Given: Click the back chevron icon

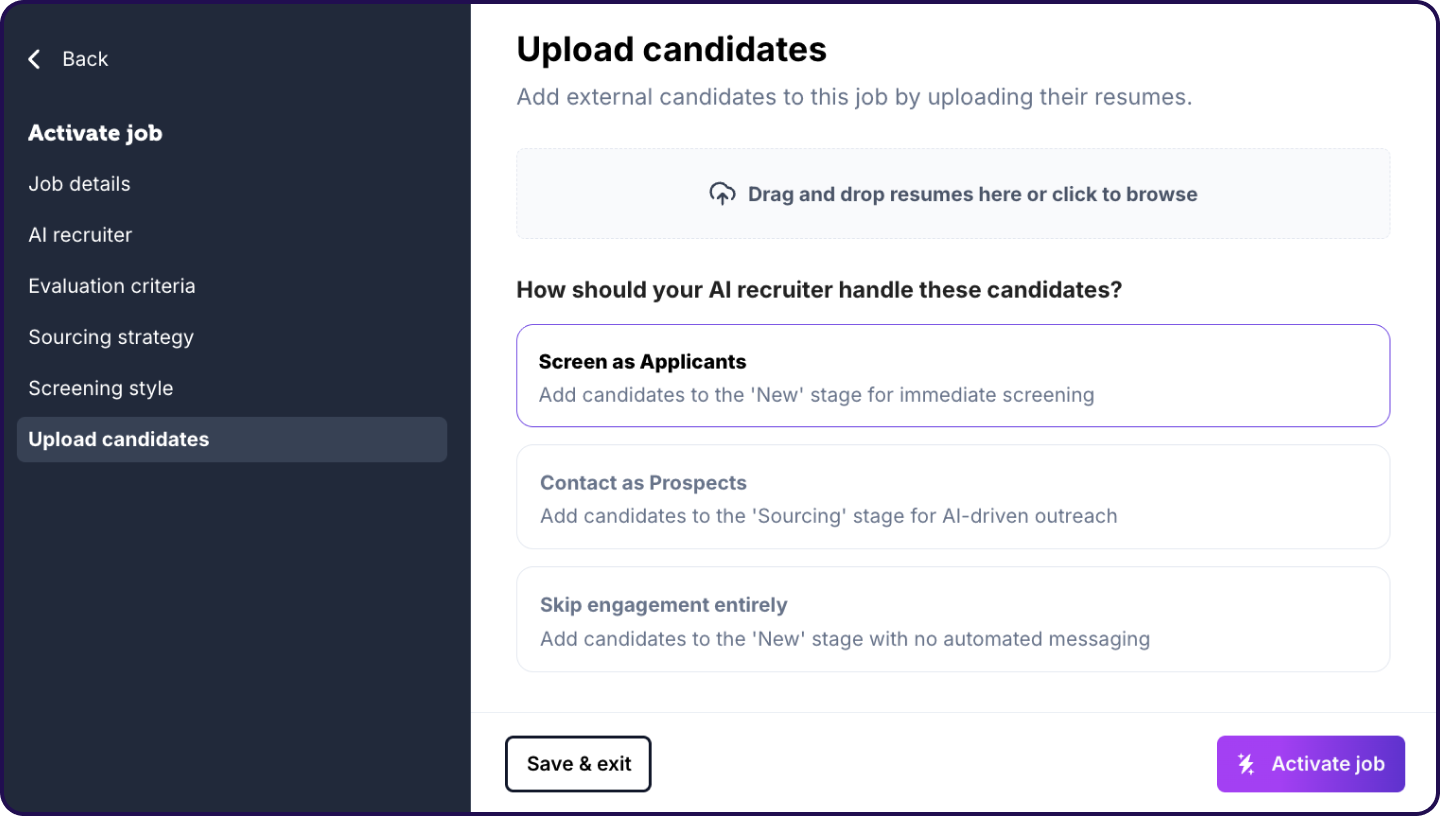Looking at the screenshot, I should click(x=34, y=59).
